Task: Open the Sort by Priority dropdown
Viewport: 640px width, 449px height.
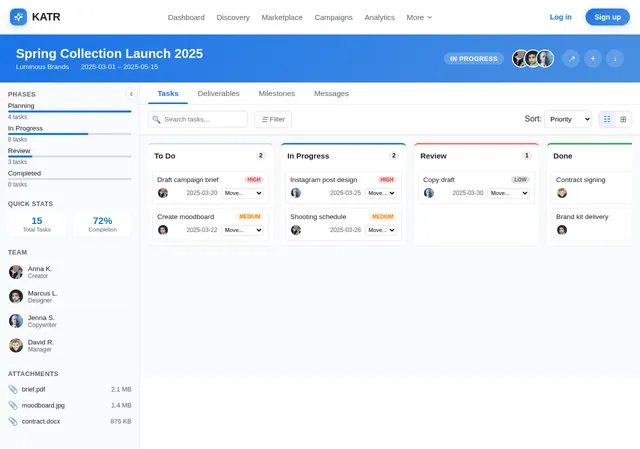Action: click(568, 119)
